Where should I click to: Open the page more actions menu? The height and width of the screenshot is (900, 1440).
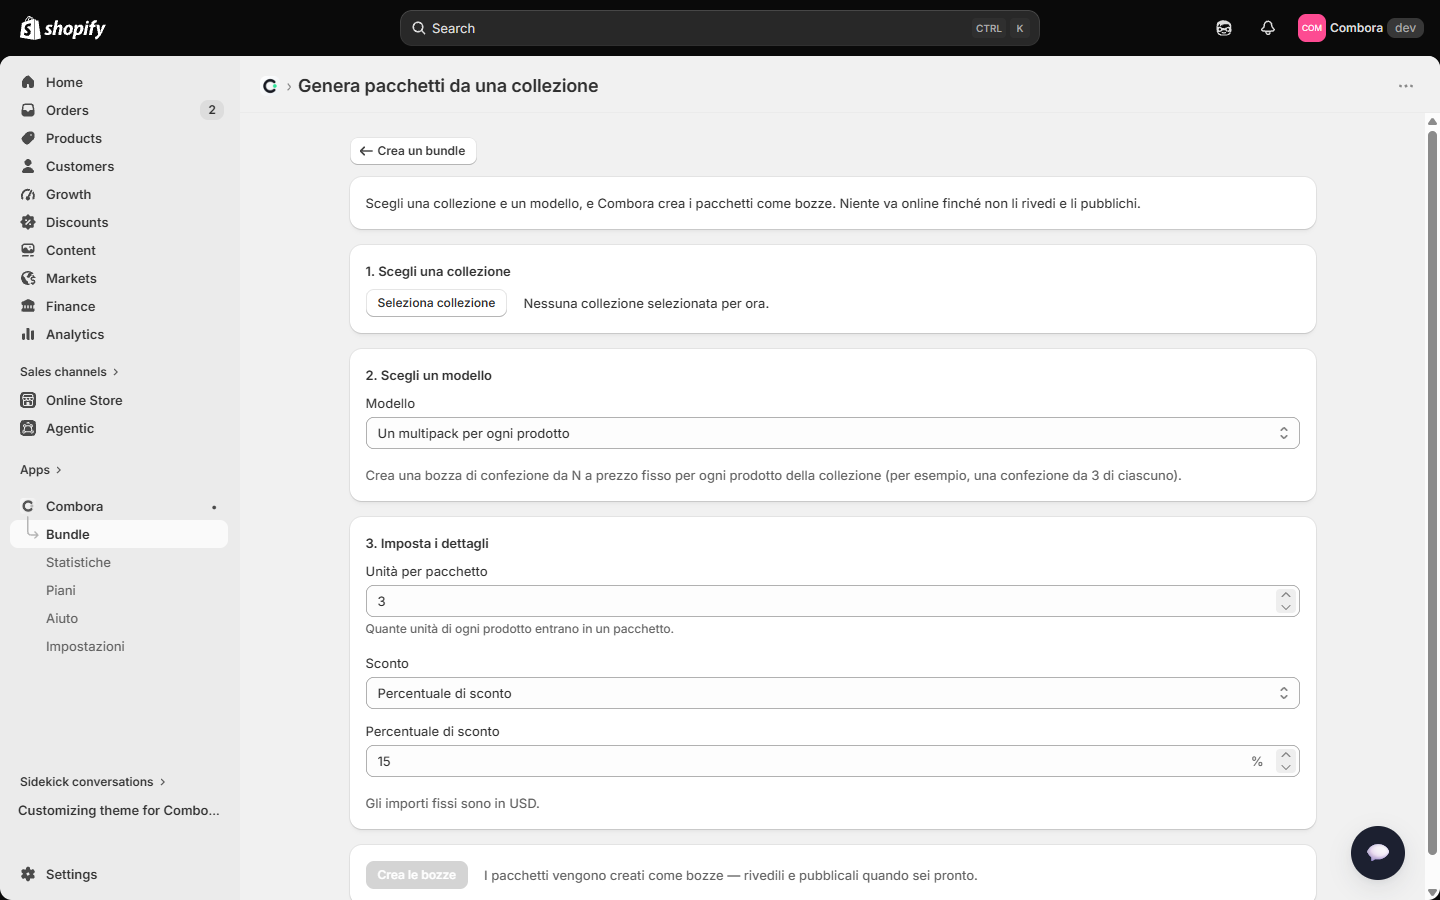1406,86
